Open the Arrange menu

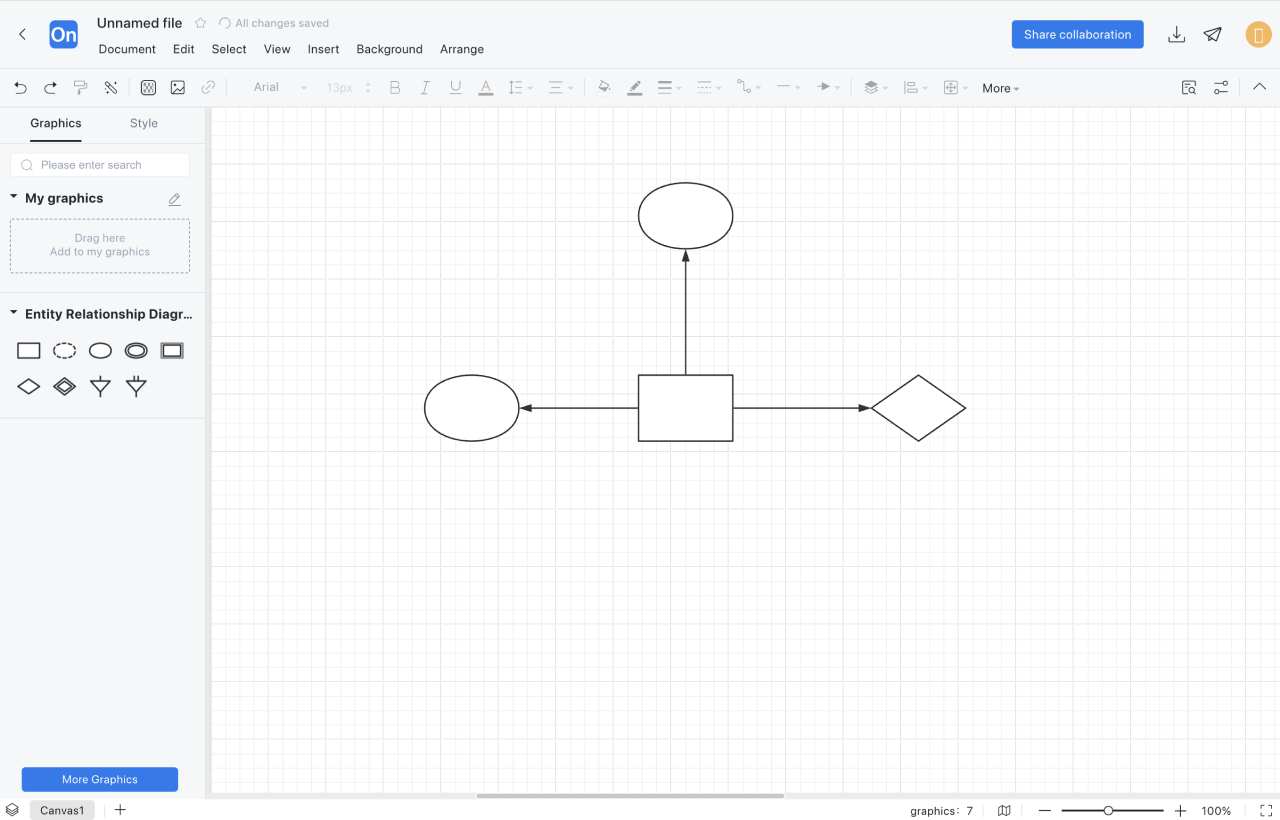coord(462,49)
